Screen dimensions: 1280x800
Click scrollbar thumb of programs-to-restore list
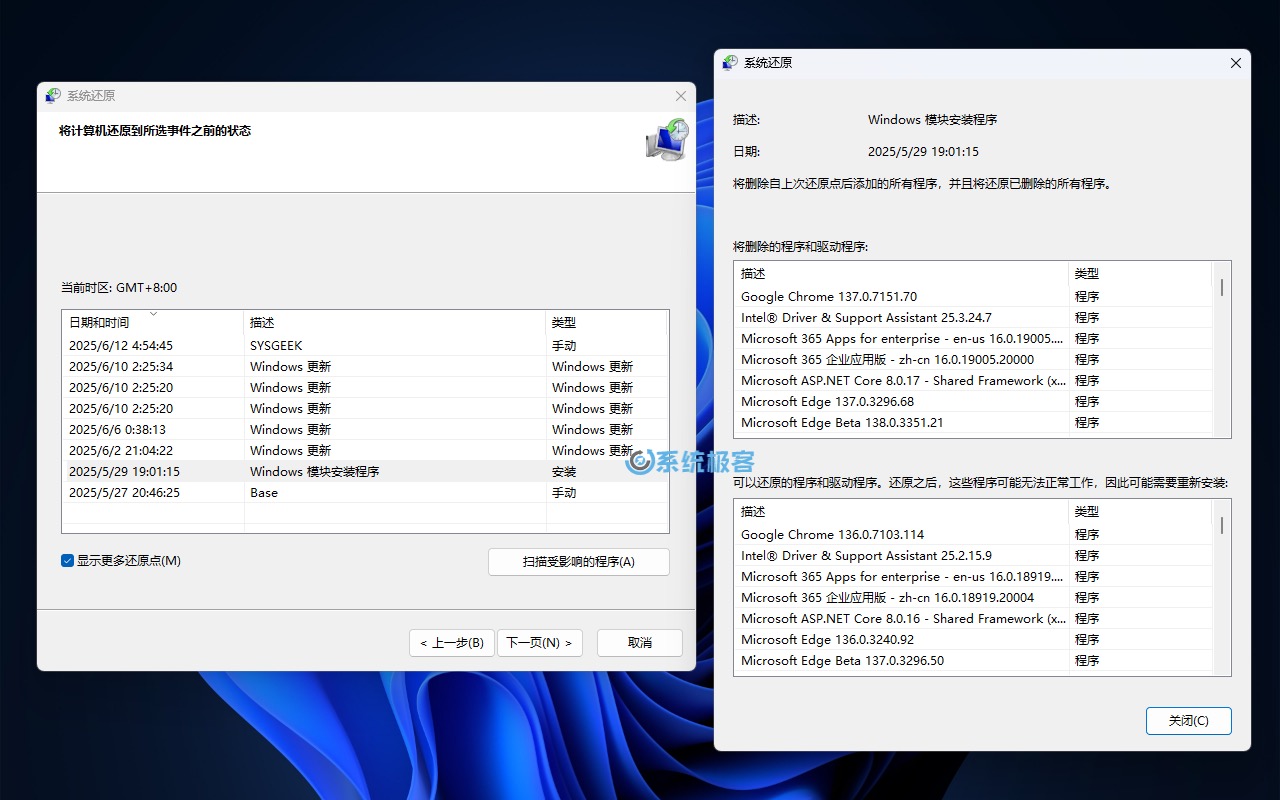(x=1222, y=525)
